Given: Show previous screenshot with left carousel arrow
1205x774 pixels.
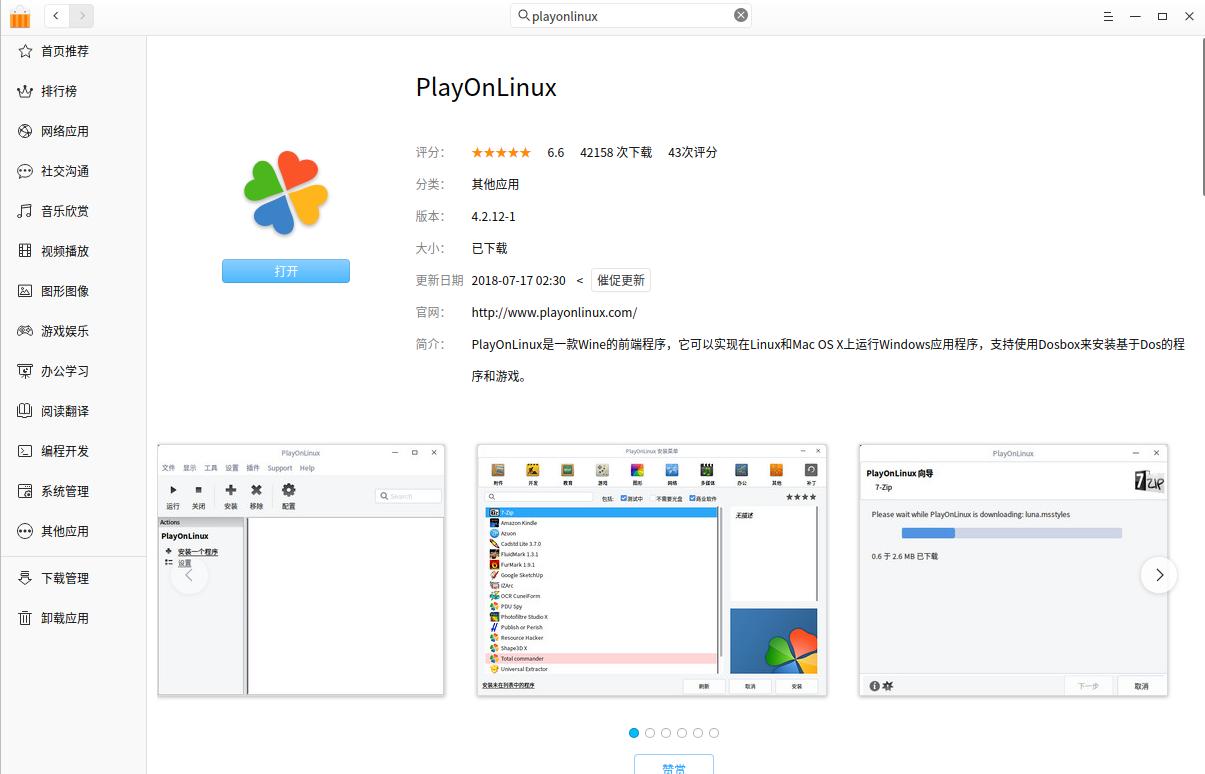Looking at the screenshot, I should [189, 575].
